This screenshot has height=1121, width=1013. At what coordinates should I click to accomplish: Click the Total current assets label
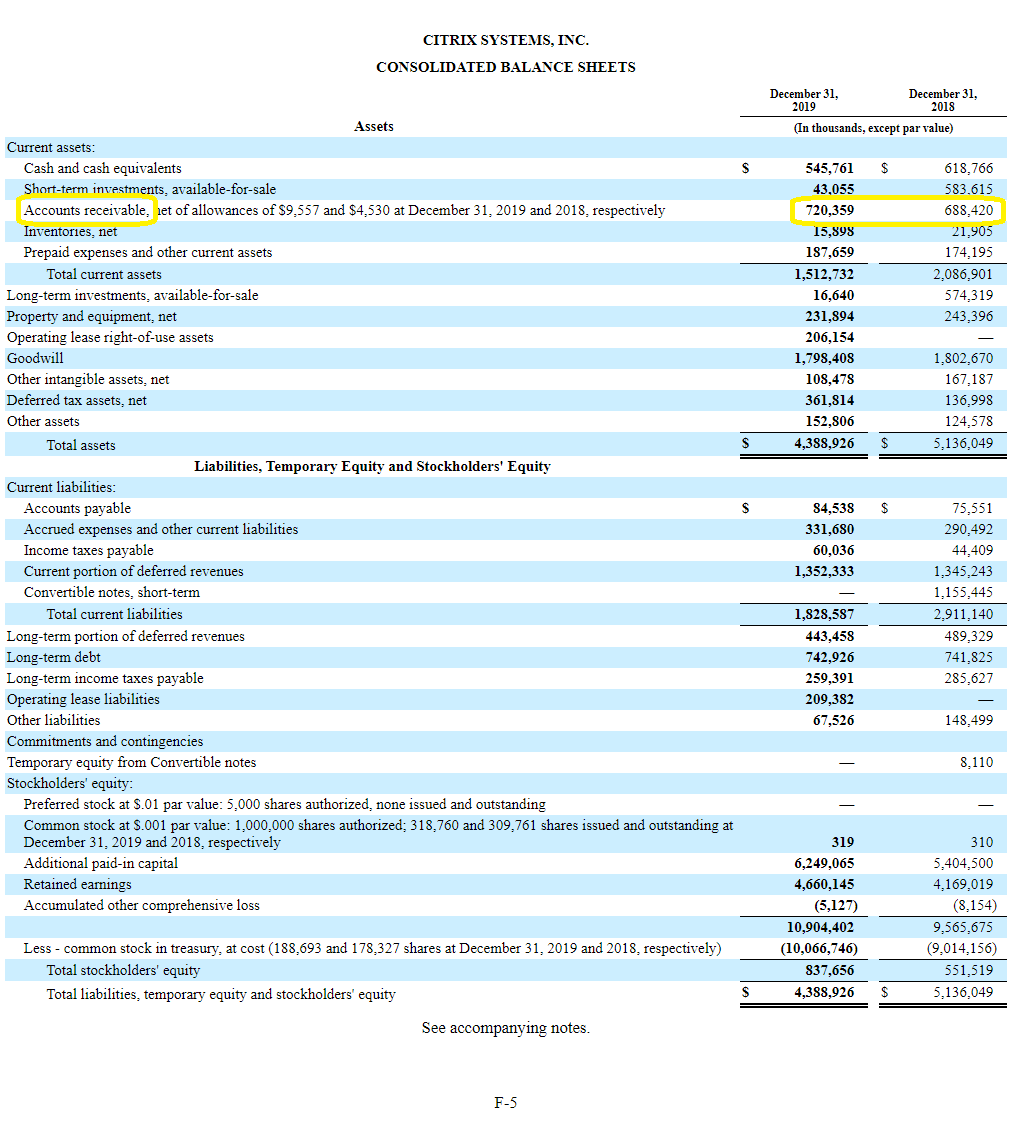(x=104, y=274)
